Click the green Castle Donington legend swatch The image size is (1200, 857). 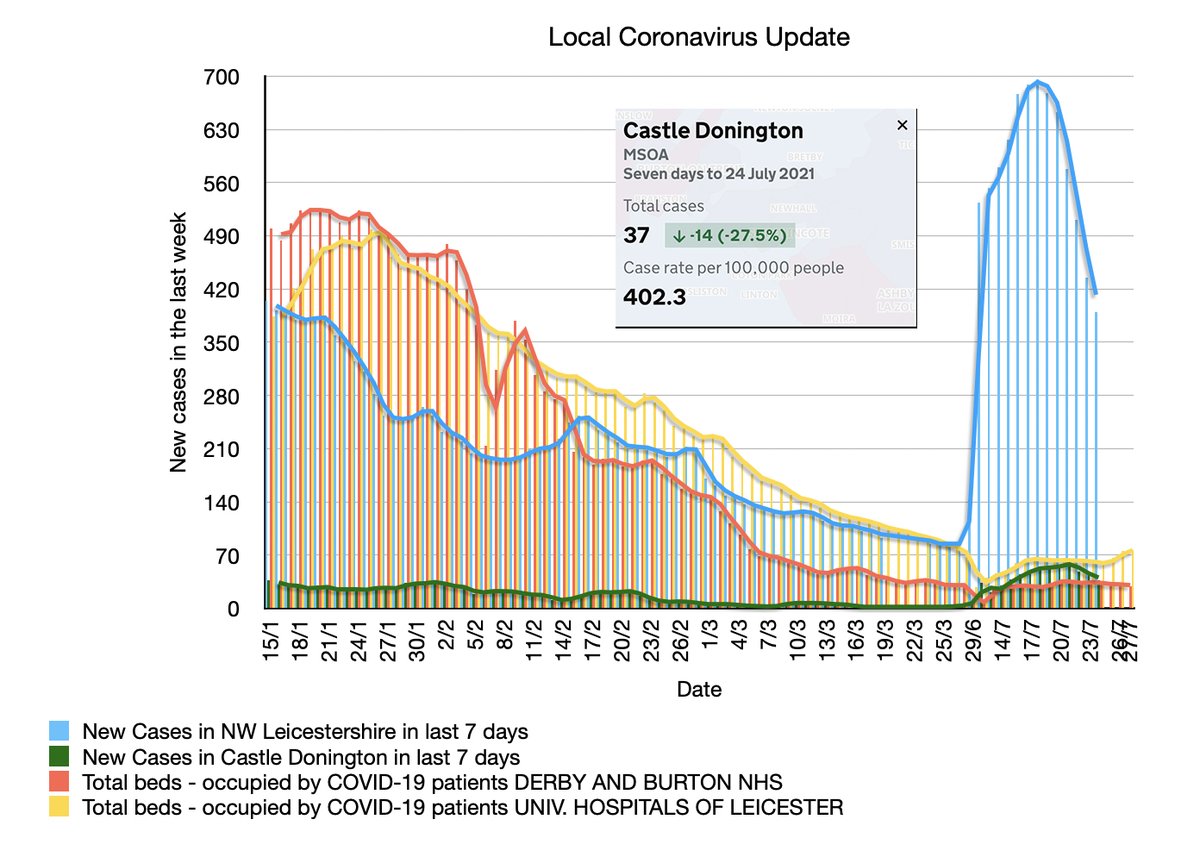(x=61, y=756)
